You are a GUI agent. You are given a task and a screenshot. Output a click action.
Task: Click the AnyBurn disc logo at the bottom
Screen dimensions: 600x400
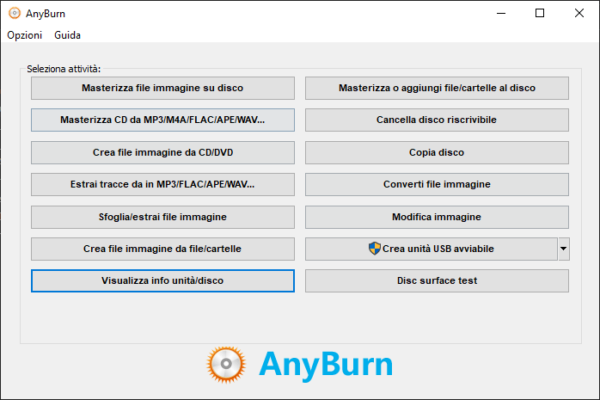(226, 364)
